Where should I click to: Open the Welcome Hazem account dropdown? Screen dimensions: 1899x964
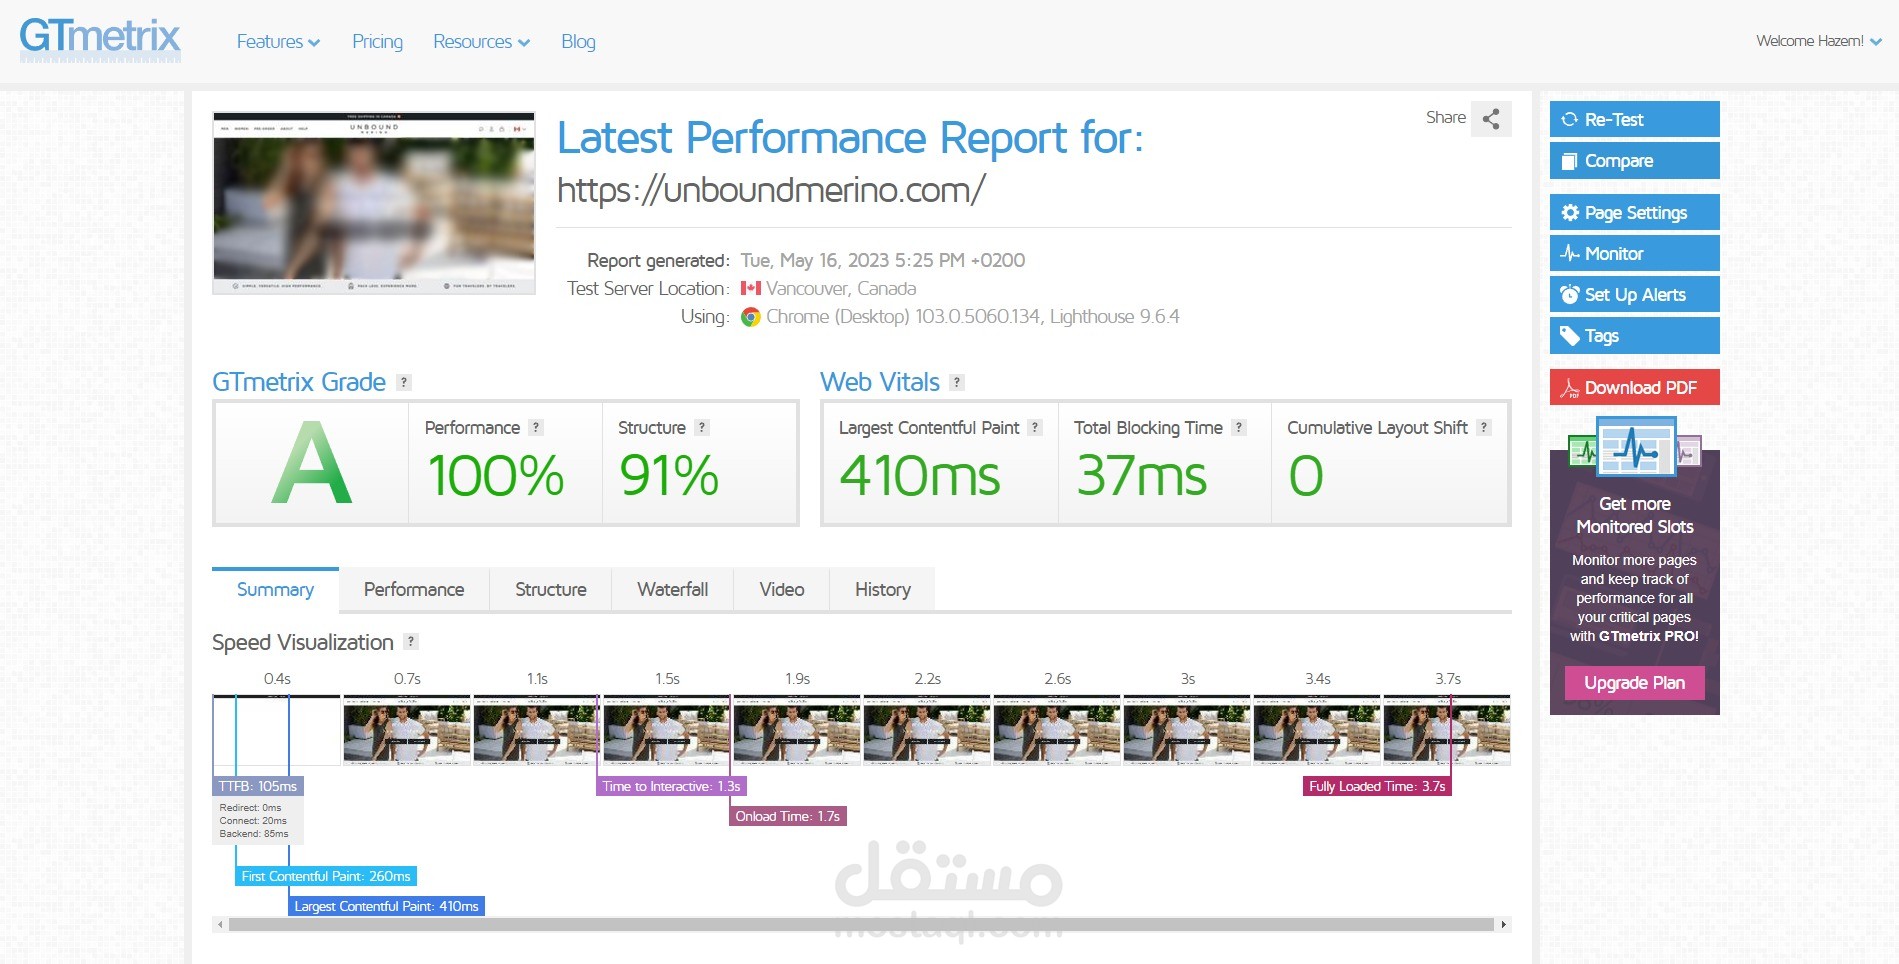(1819, 41)
